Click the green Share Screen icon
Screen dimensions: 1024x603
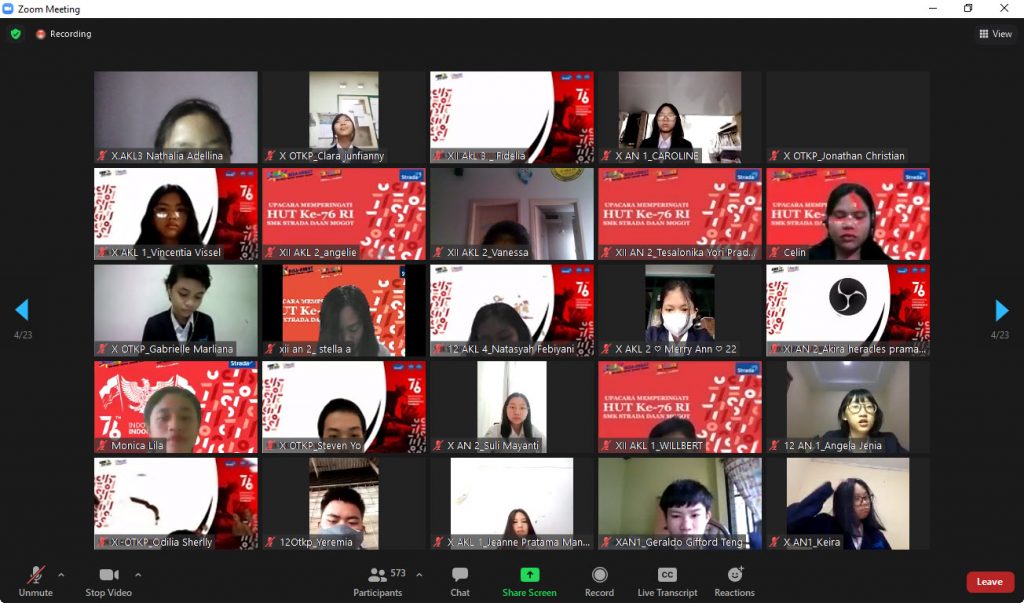point(529,575)
